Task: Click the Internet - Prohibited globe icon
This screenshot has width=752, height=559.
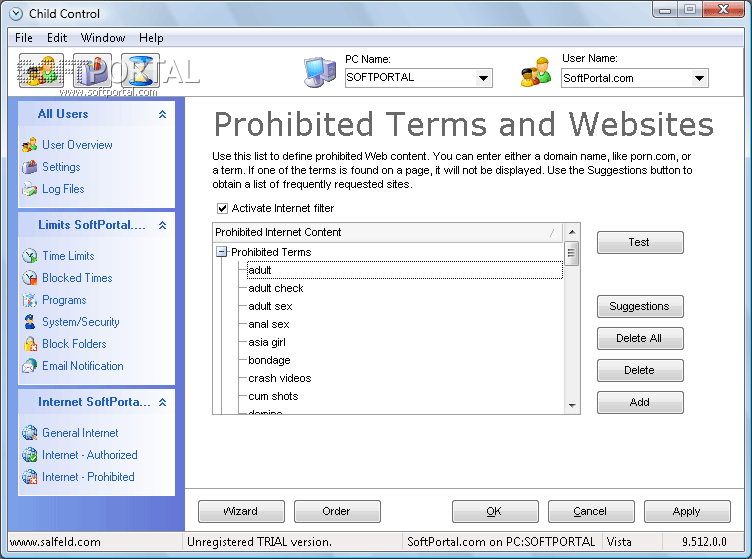Action: tap(30, 477)
